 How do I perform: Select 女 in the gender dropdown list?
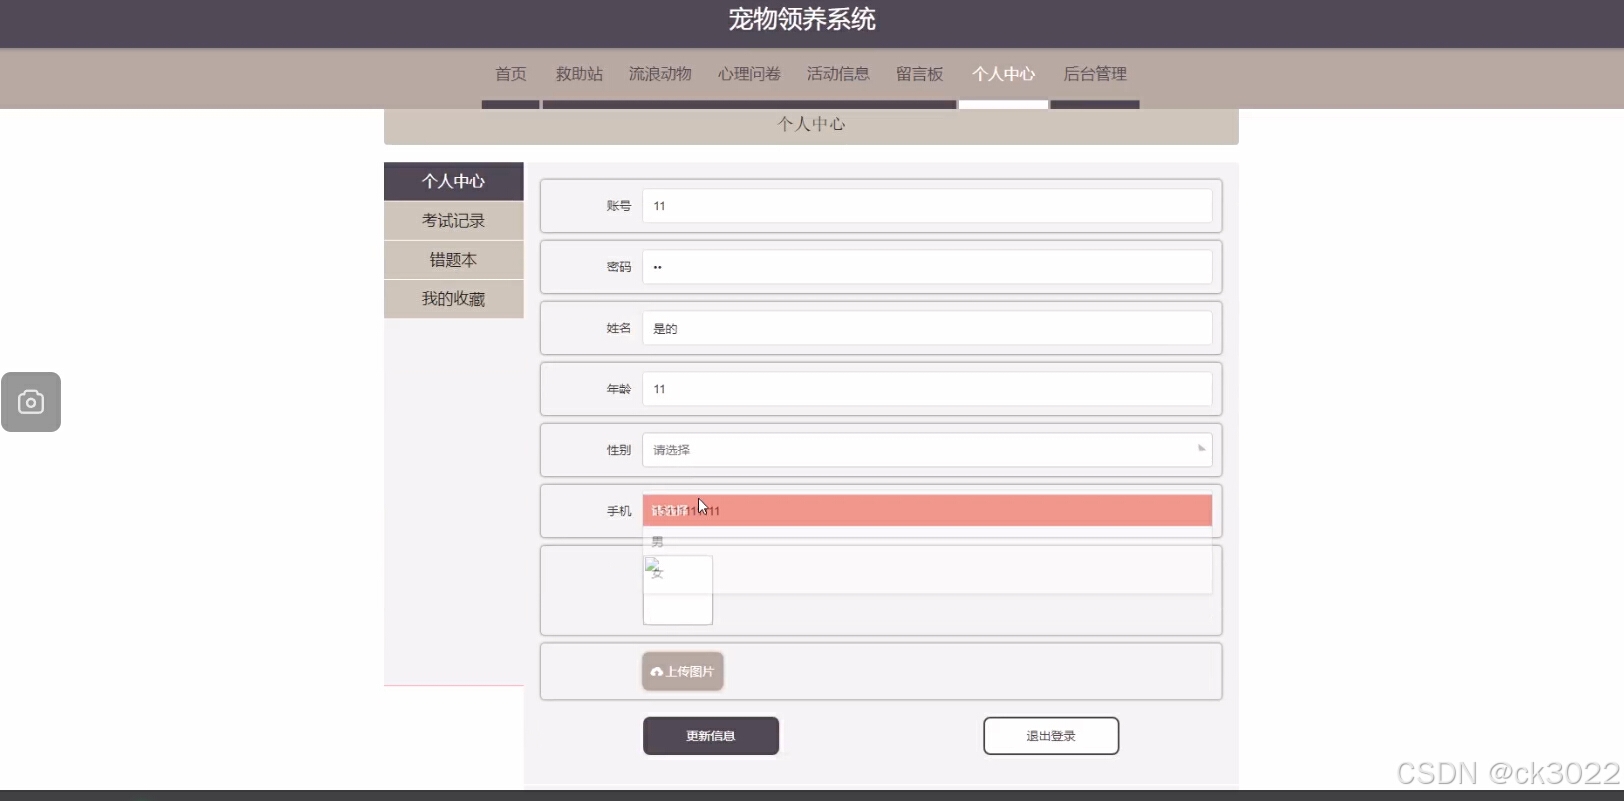[x=927, y=573]
